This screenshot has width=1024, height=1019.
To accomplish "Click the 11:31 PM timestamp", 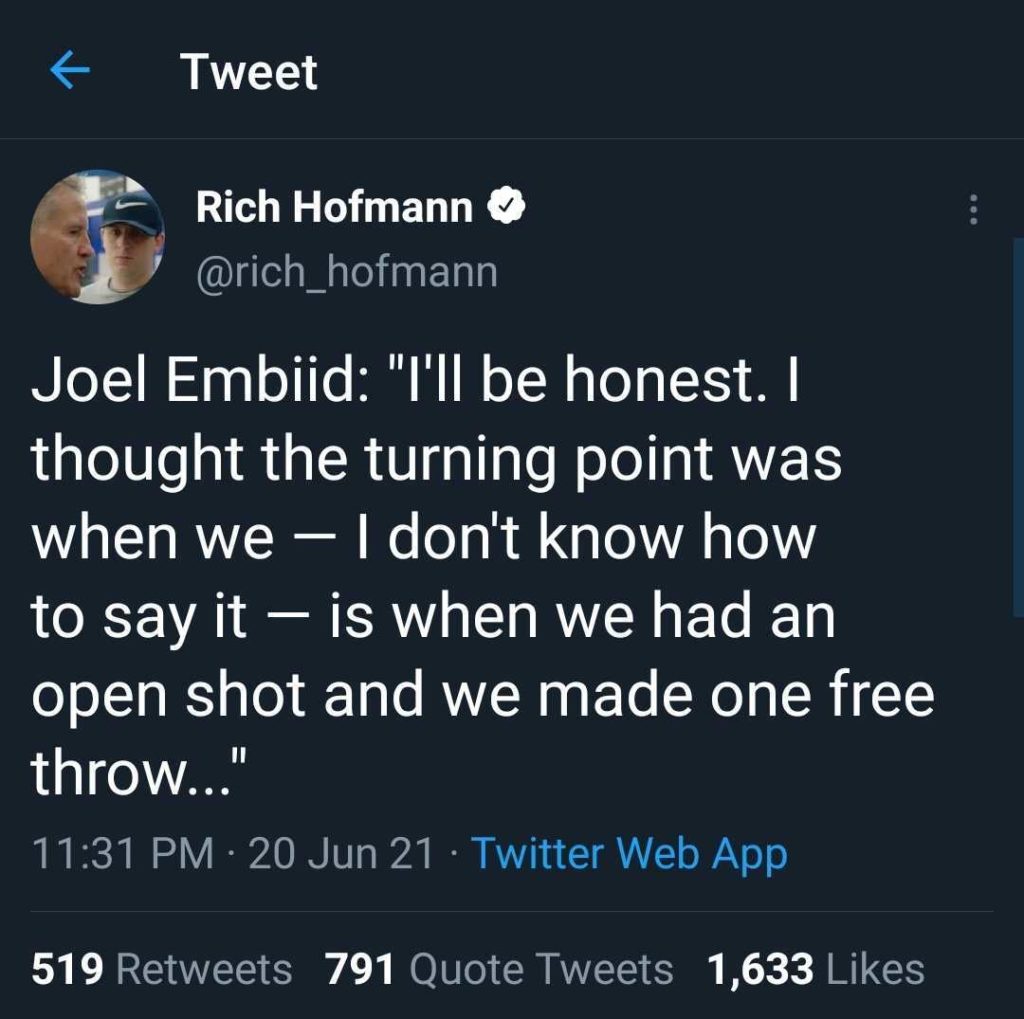I will coord(122,854).
